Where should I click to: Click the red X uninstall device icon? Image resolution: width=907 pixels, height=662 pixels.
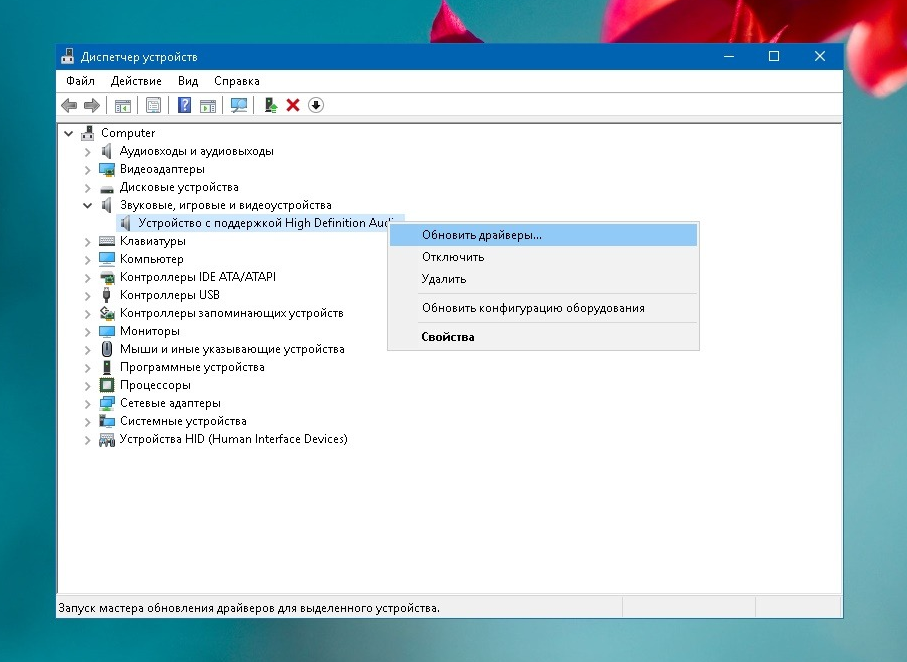tap(293, 105)
